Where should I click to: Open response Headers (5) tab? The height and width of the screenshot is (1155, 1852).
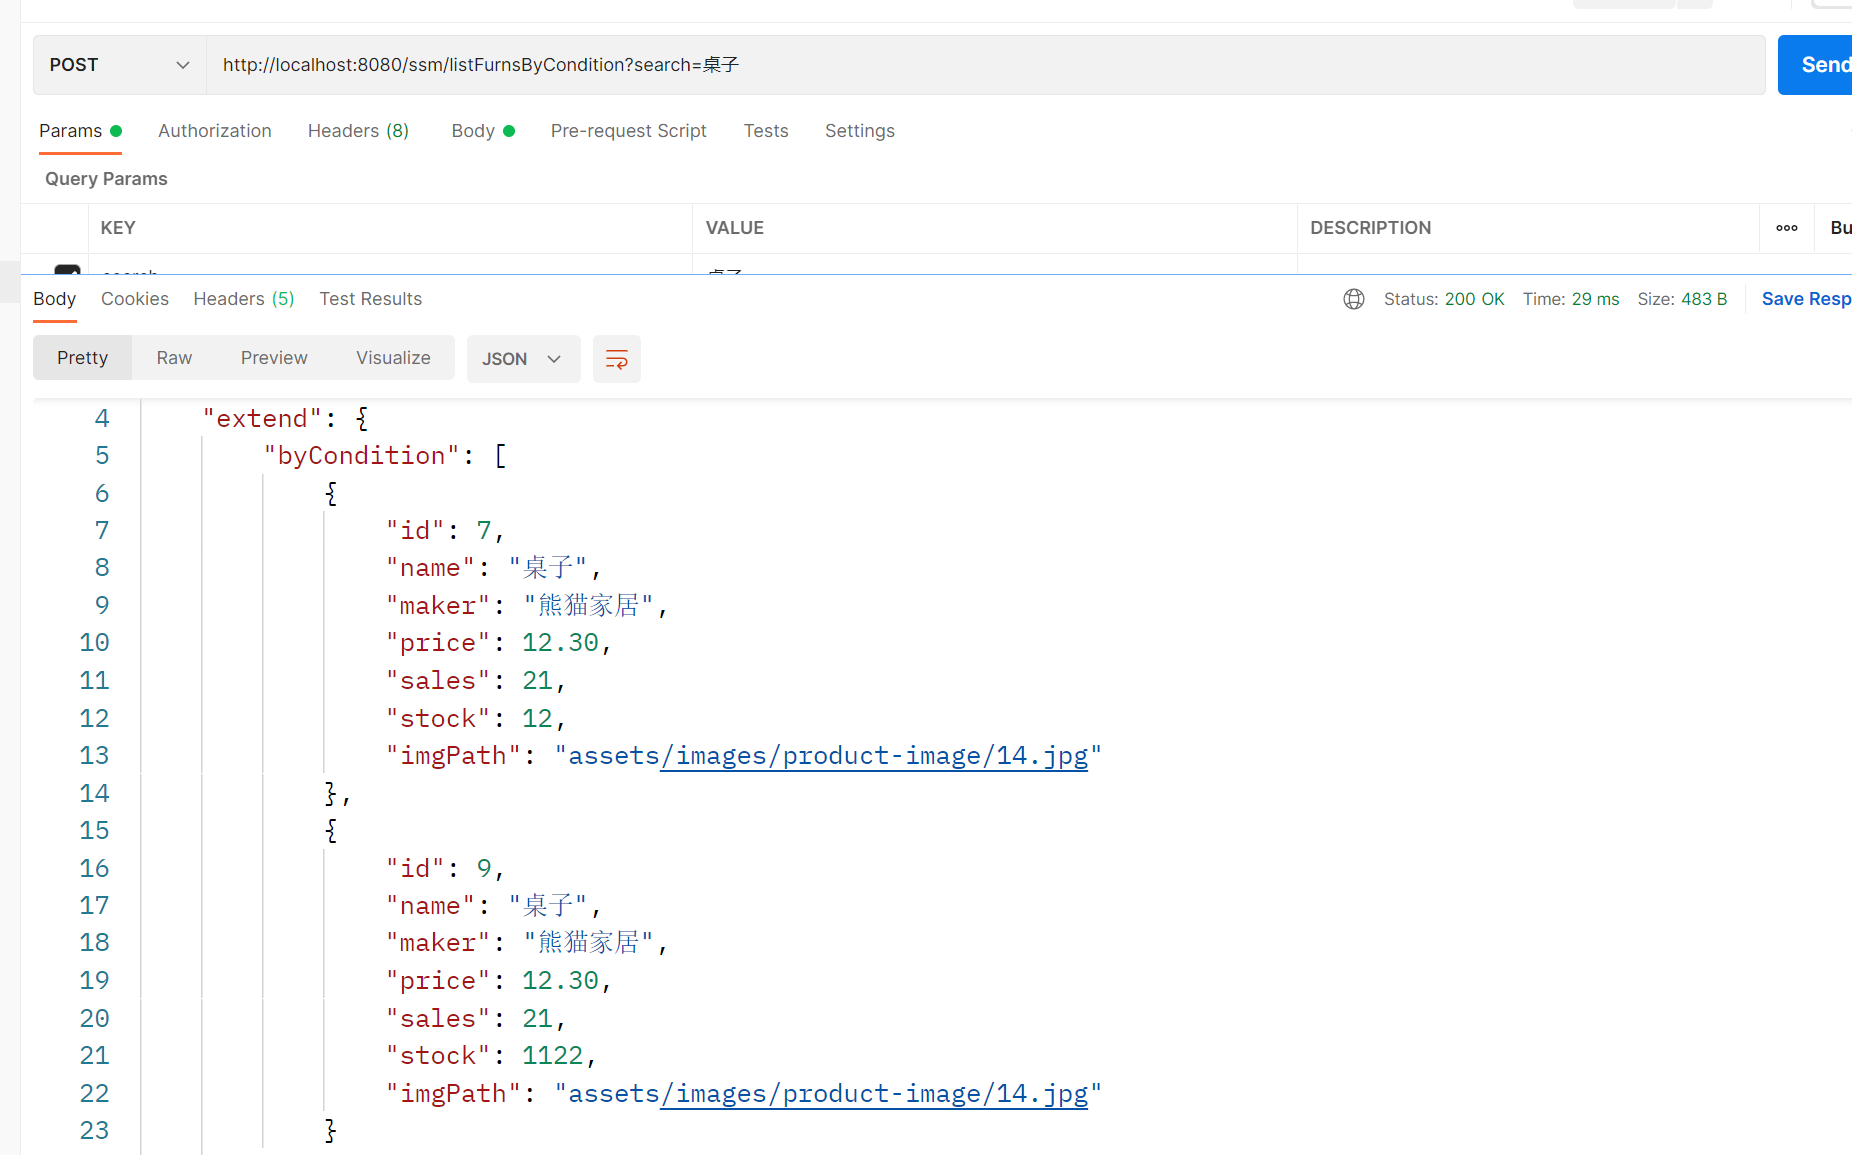(244, 299)
